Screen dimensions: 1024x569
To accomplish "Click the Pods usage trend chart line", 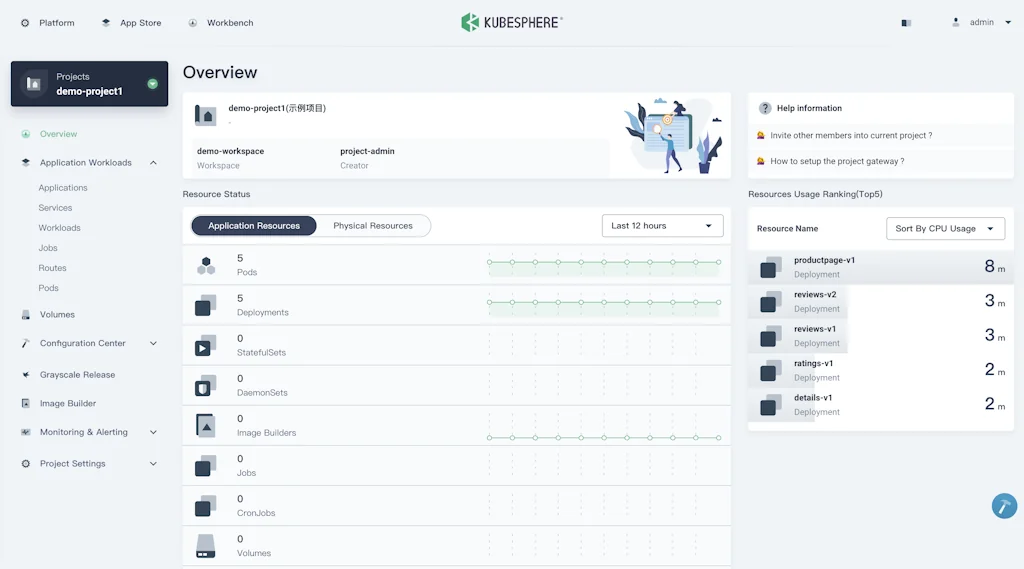I will 603,262.
